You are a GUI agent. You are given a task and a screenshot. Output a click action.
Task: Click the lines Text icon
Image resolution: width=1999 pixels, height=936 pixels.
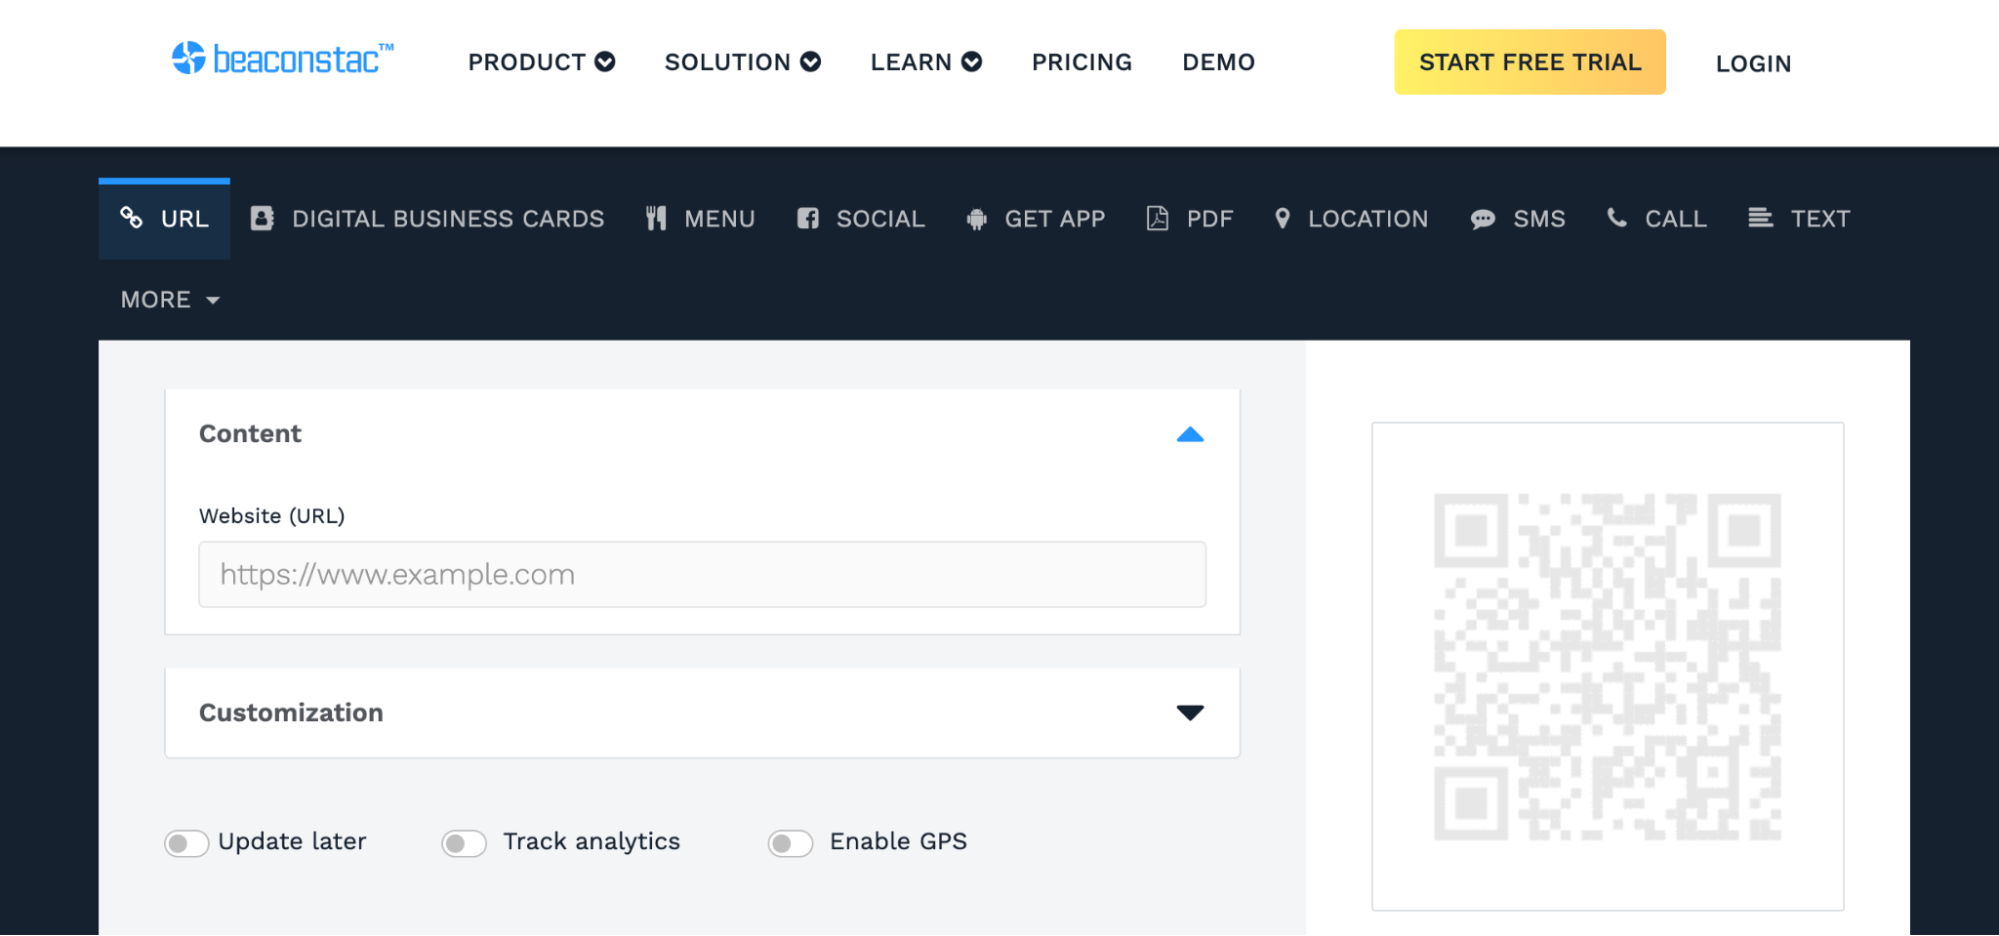pos(1760,217)
